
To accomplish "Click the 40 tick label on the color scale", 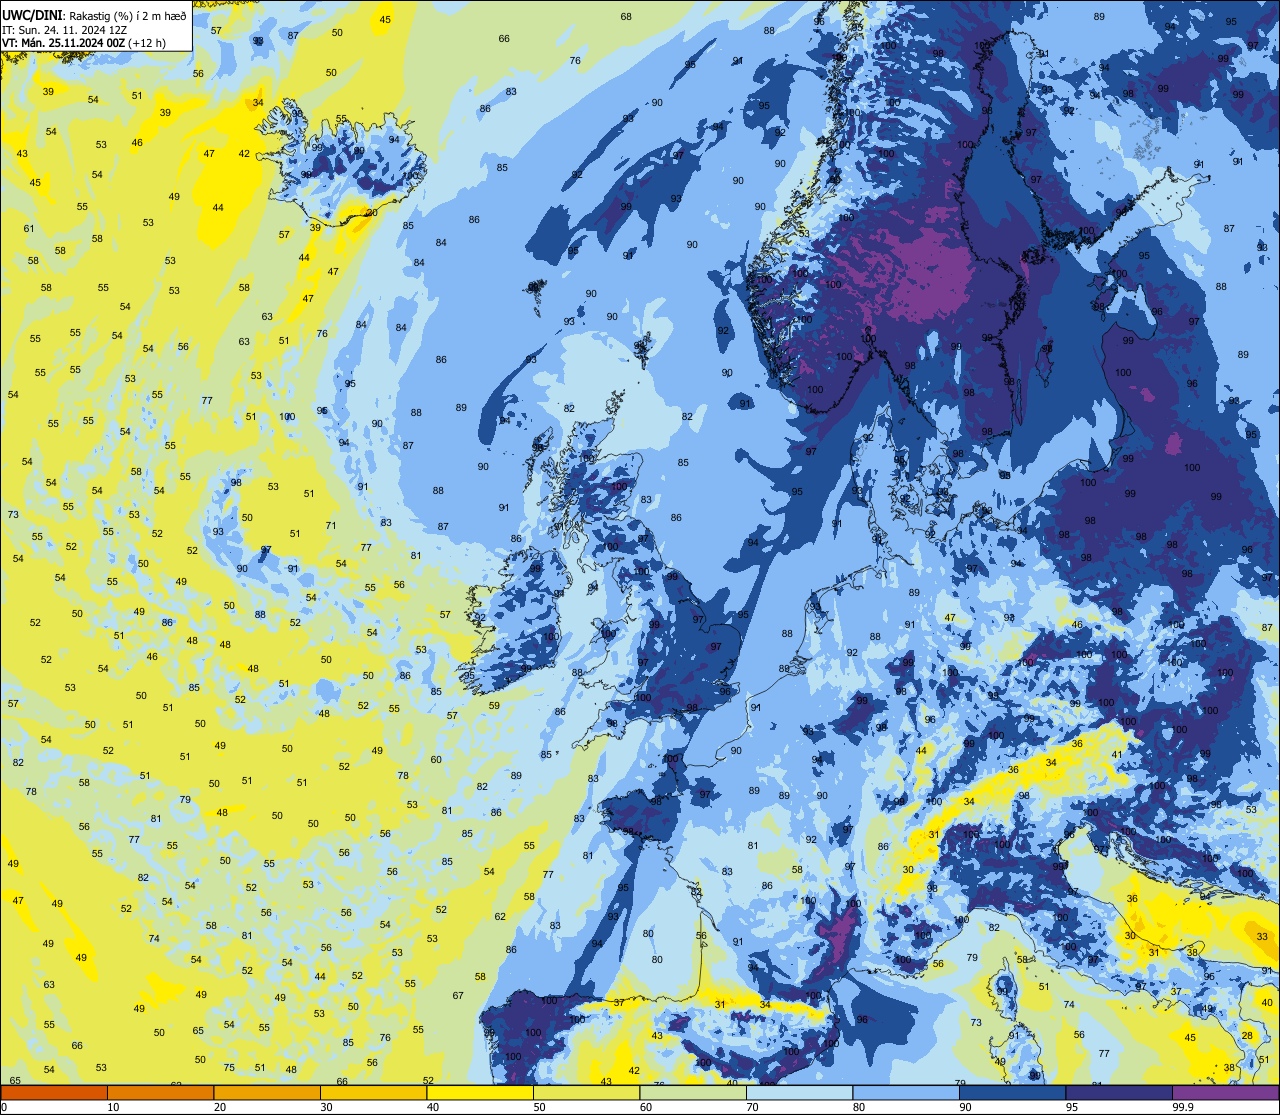I will [x=432, y=1107].
